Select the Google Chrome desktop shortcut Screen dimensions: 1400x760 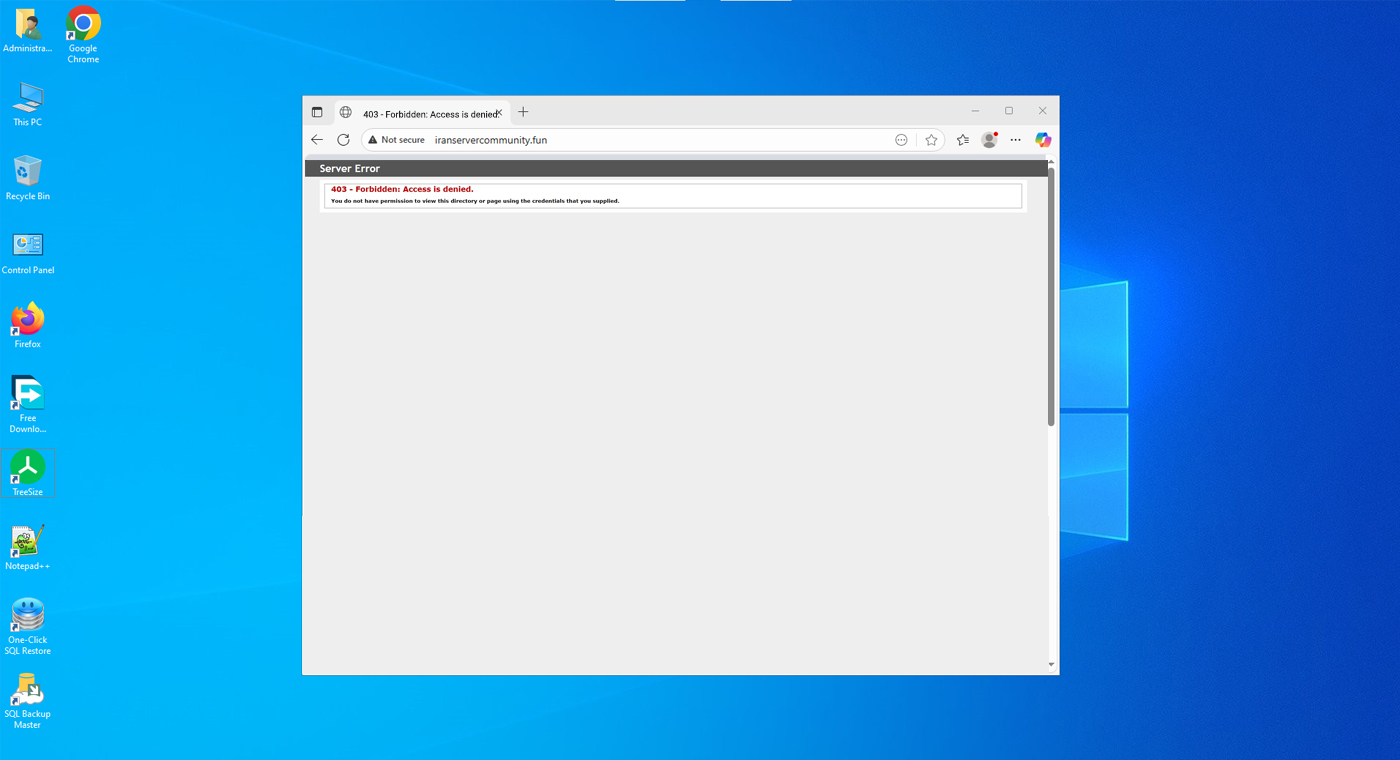point(83,35)
